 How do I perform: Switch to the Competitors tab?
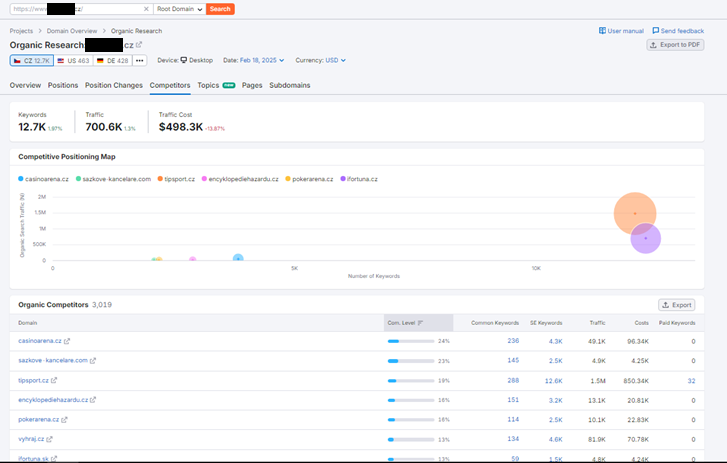click(170, 85)
